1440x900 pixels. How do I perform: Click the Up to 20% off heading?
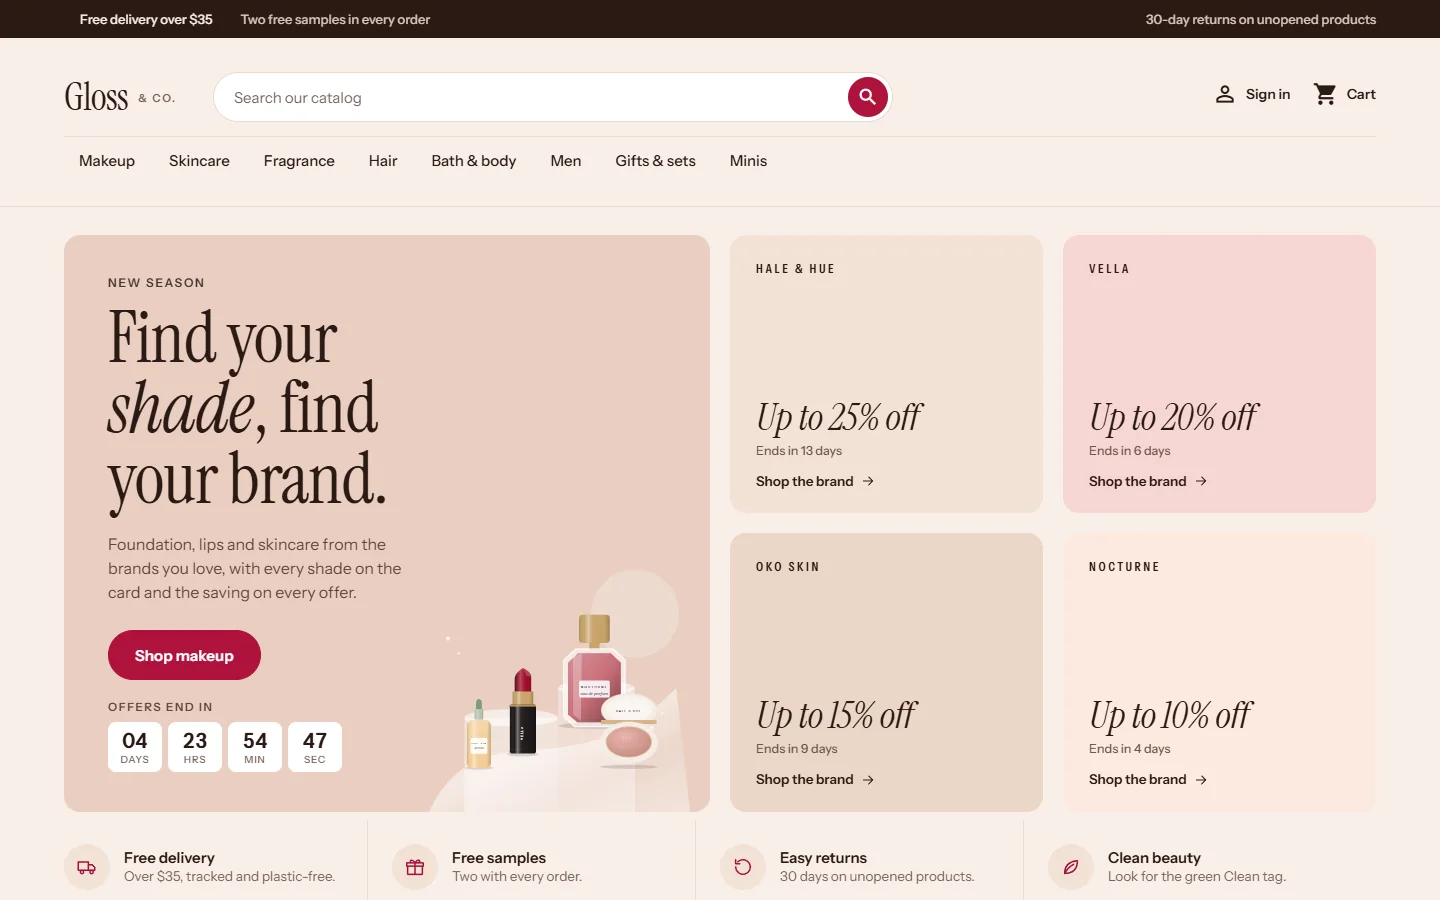pos(1173,417)
